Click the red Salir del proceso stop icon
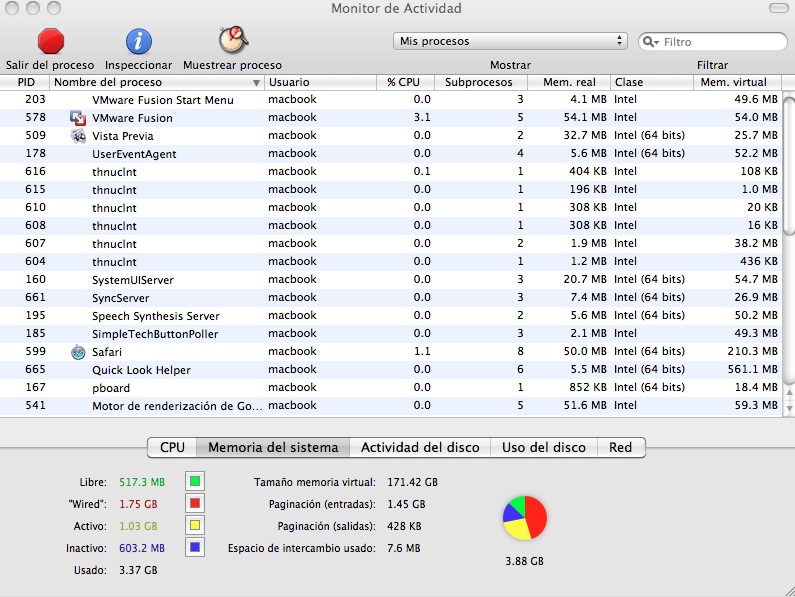Screen dimensions: 795x597 [x=51, y=41]
